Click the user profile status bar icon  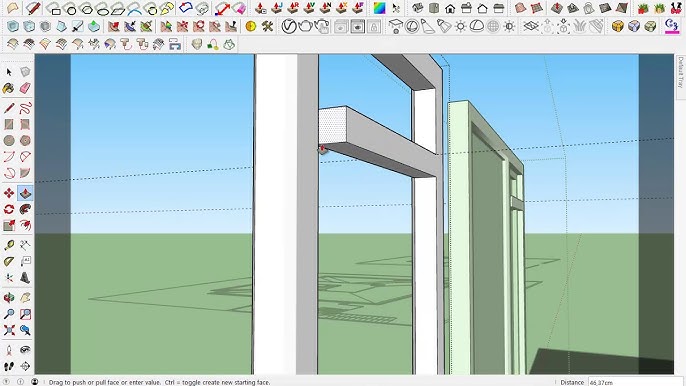click(35, 382)
